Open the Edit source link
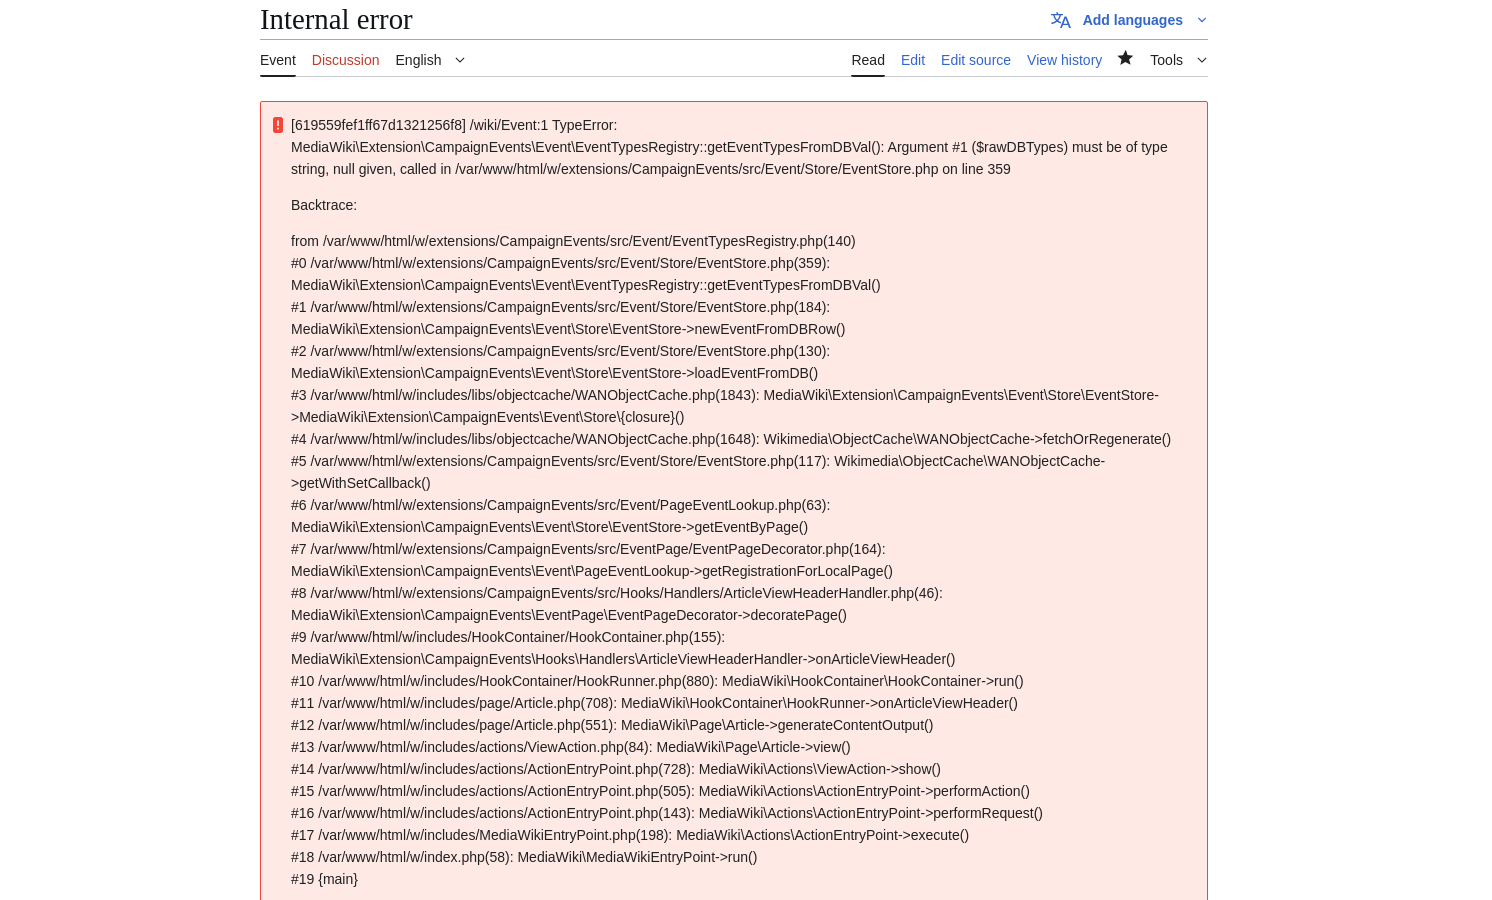 coord(976,60)
